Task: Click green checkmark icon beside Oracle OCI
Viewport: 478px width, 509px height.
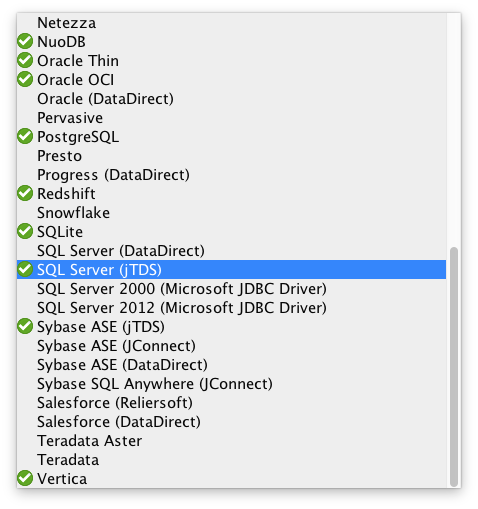Action: 25,79
